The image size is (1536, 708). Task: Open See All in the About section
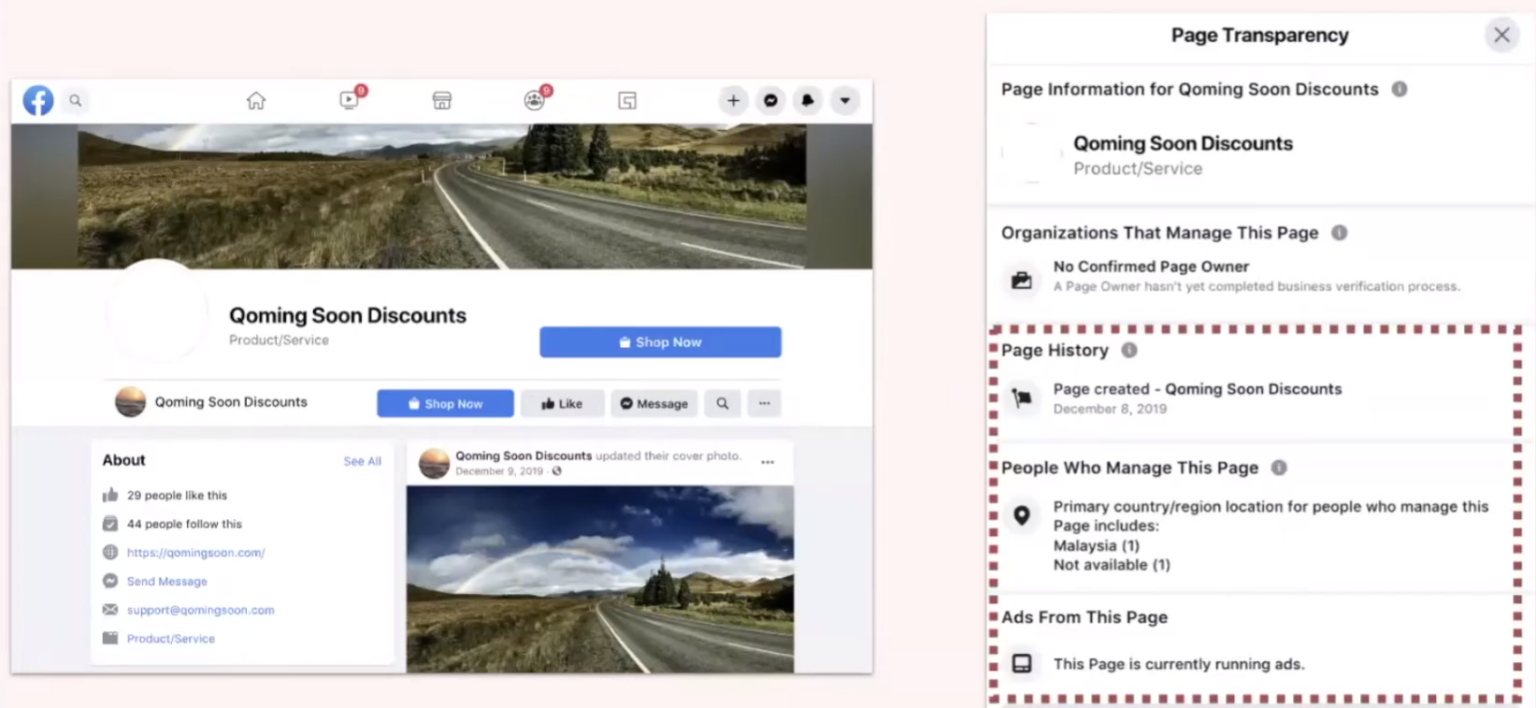coord(362,461)
